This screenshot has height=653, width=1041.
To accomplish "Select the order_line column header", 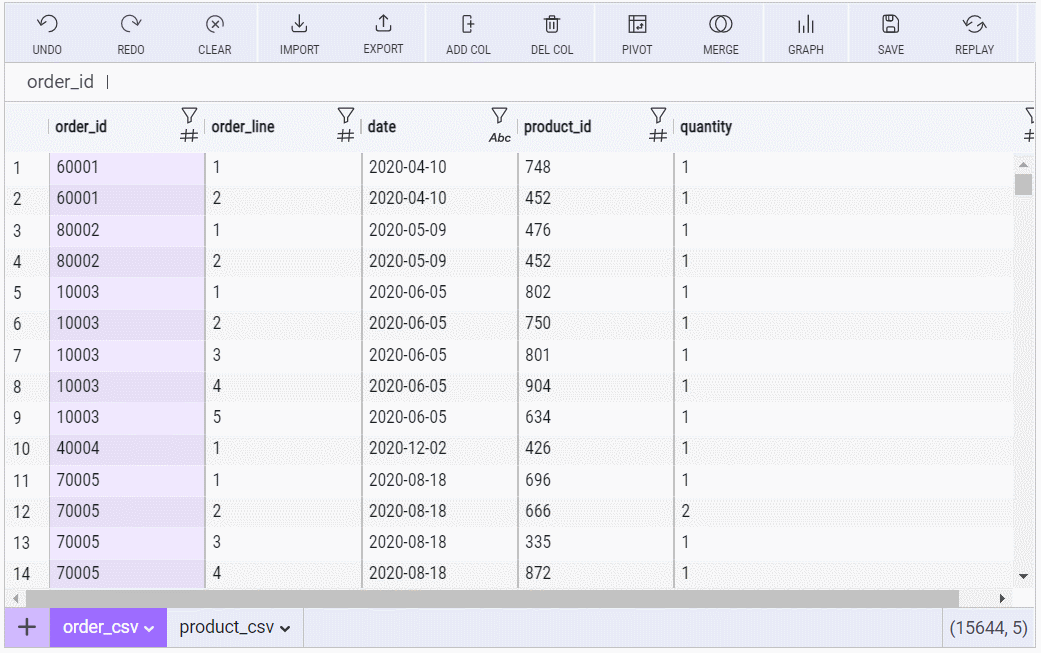I will click(243, 127).
